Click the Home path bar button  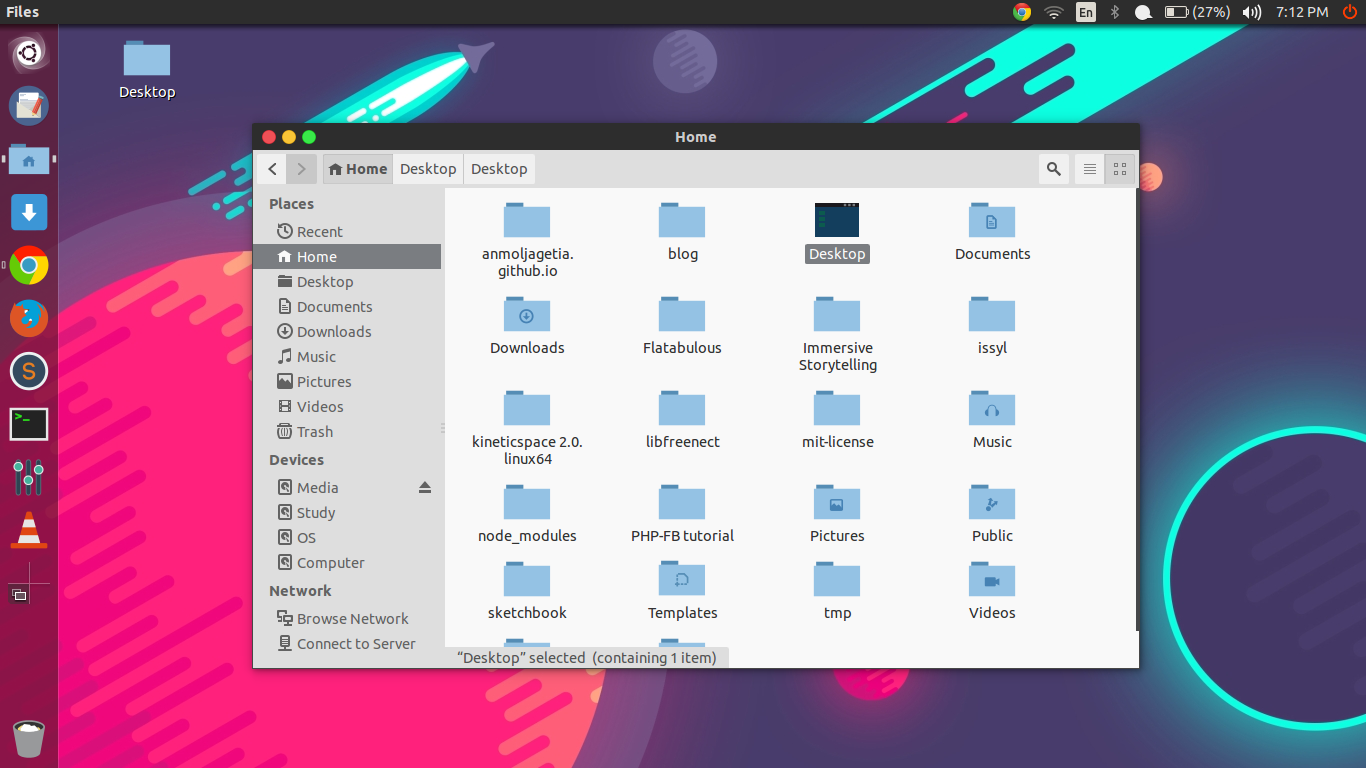point(358,169)
